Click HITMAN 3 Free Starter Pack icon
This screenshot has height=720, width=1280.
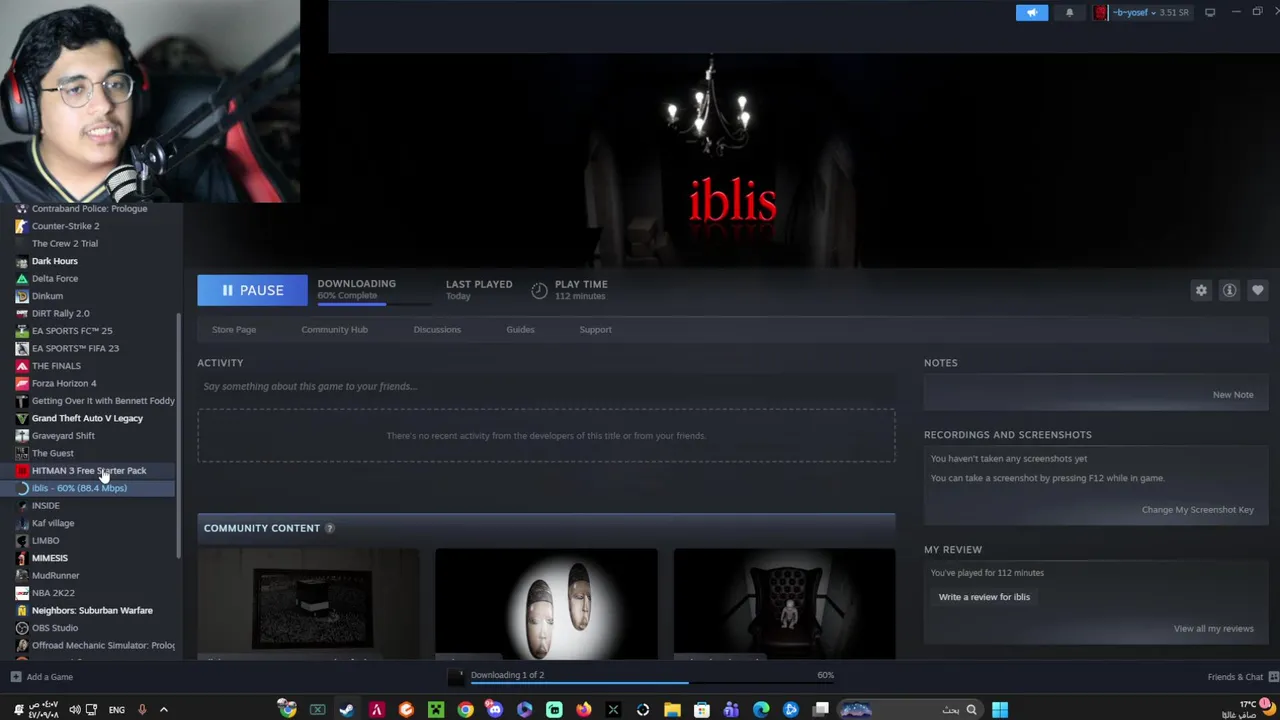pyautogui.click(x=22, y=471)
